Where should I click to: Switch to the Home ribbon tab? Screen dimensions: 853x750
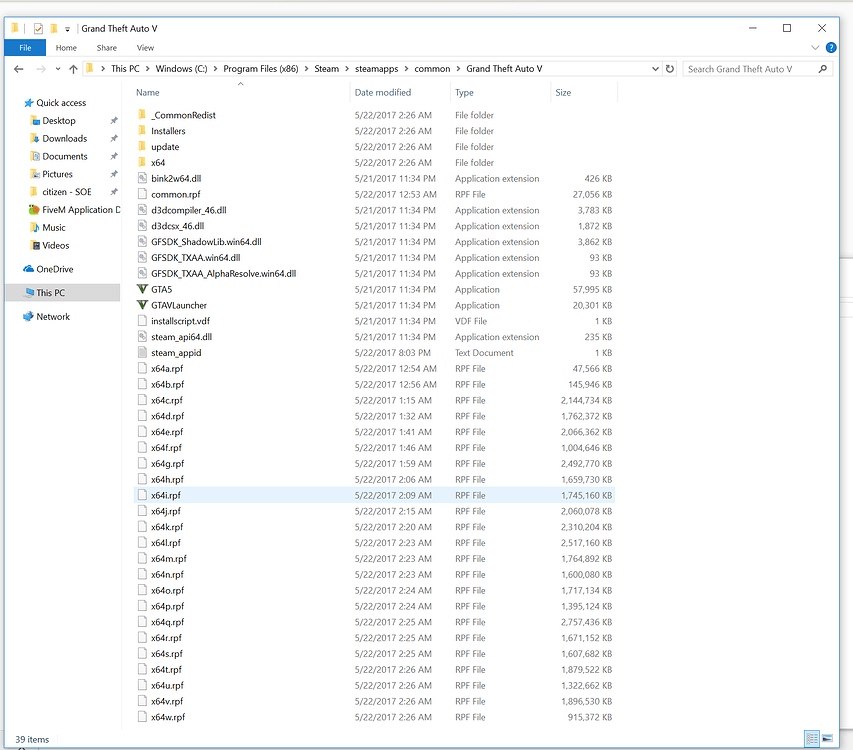[x=66, y=48]
